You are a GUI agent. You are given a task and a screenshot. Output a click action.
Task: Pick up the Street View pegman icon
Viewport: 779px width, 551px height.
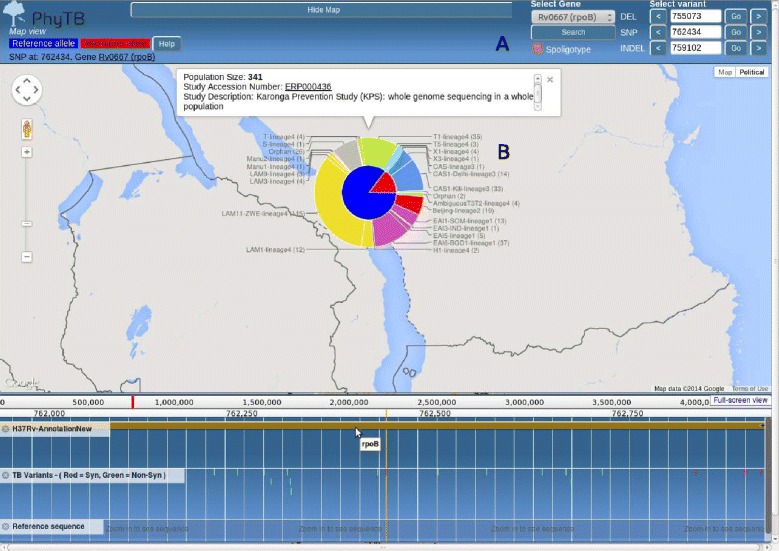[x=27, y=129]
